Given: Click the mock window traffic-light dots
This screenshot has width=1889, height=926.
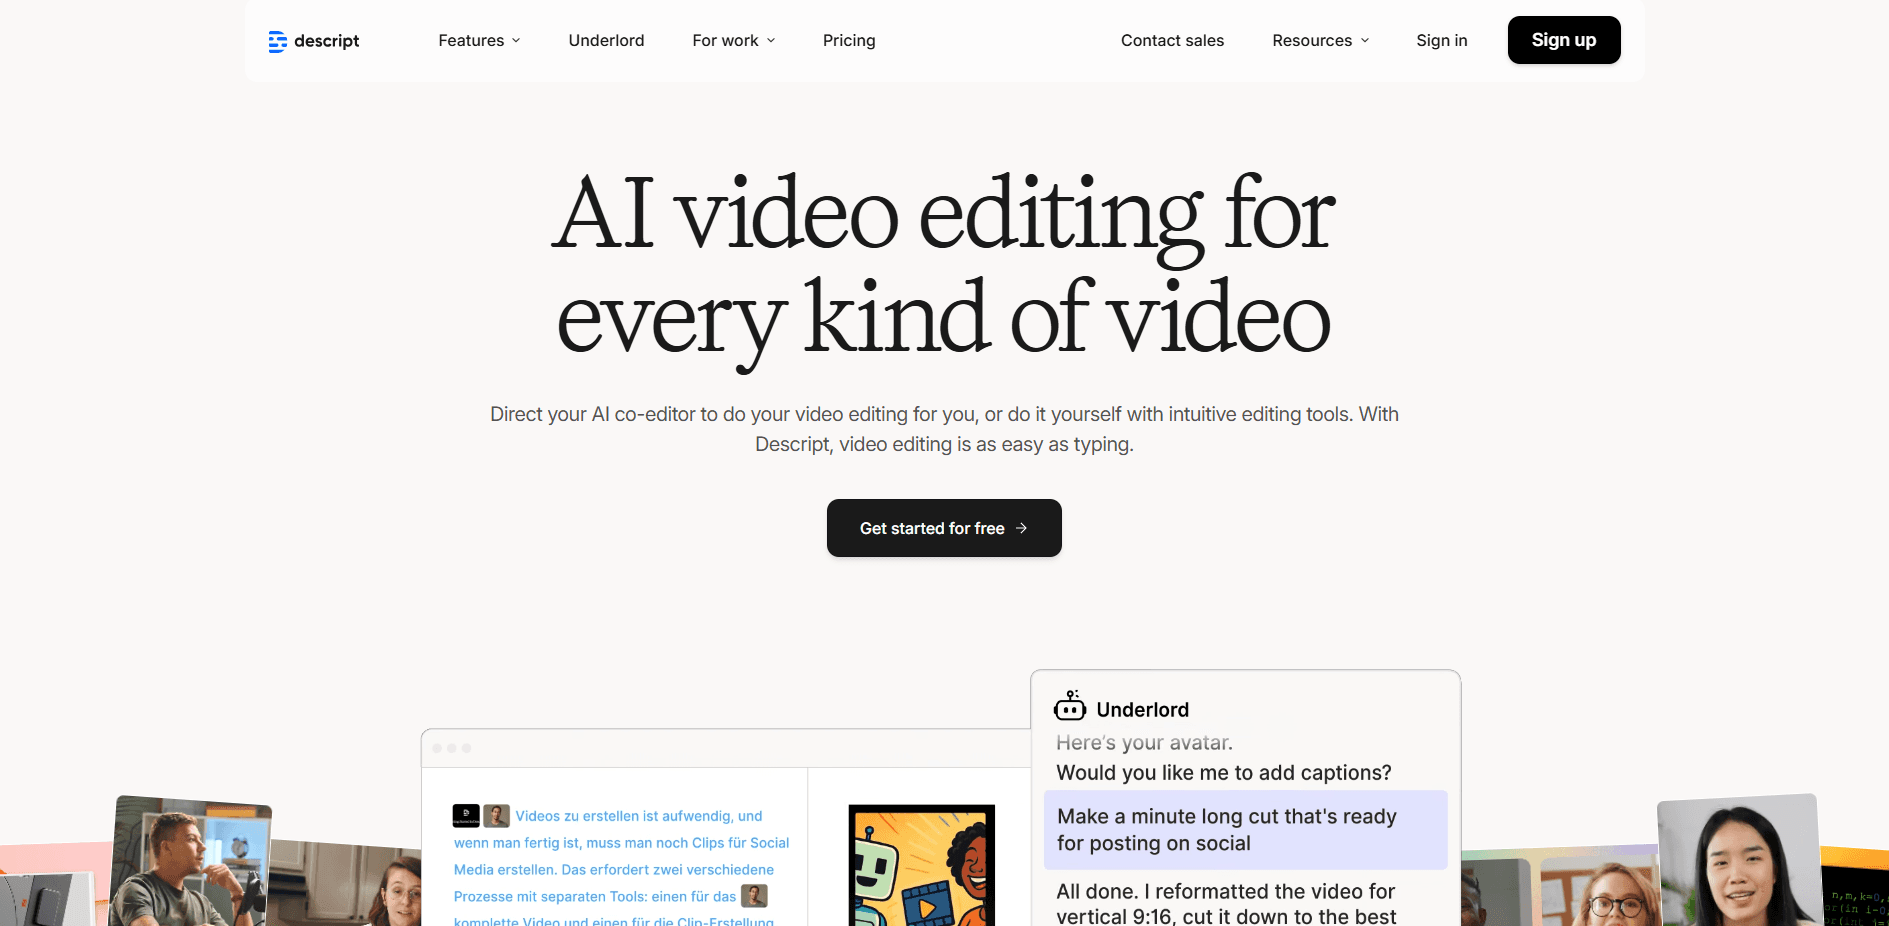Looking at the screenshot, I should 452,748.
